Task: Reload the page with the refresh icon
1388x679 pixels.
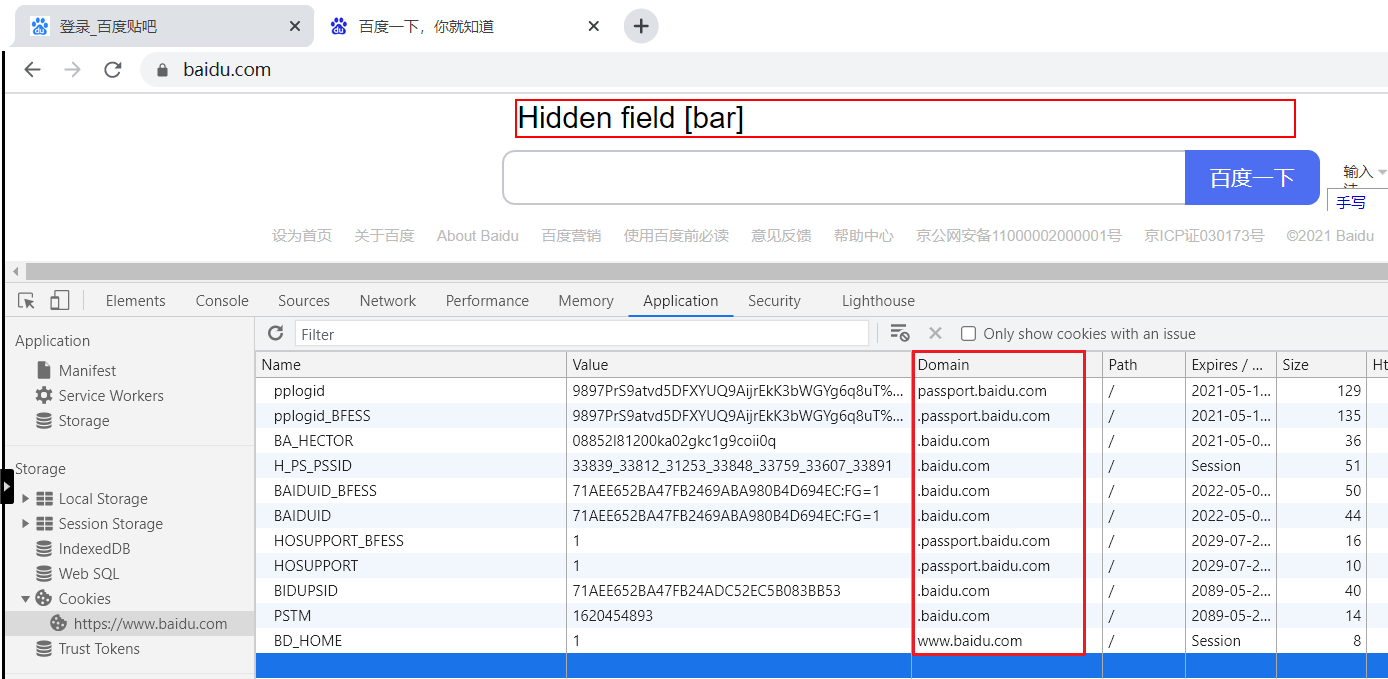Action: click(x=113, y=69)
